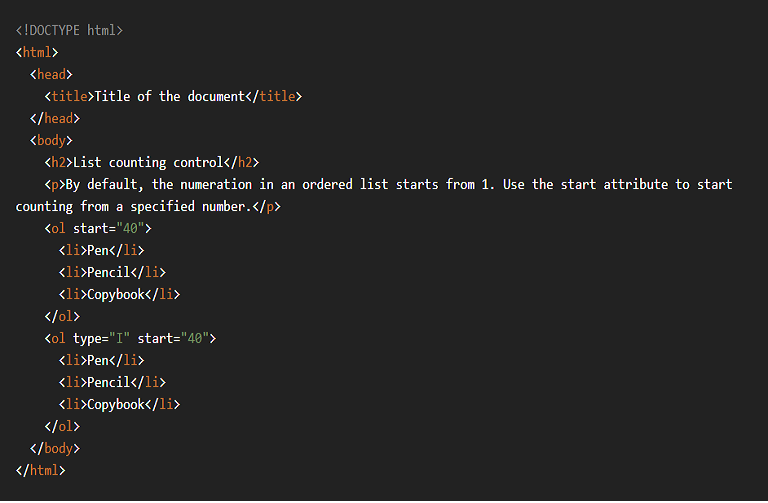
Task: Click the paragraph line starting "By default"
Action: [398, 184]
